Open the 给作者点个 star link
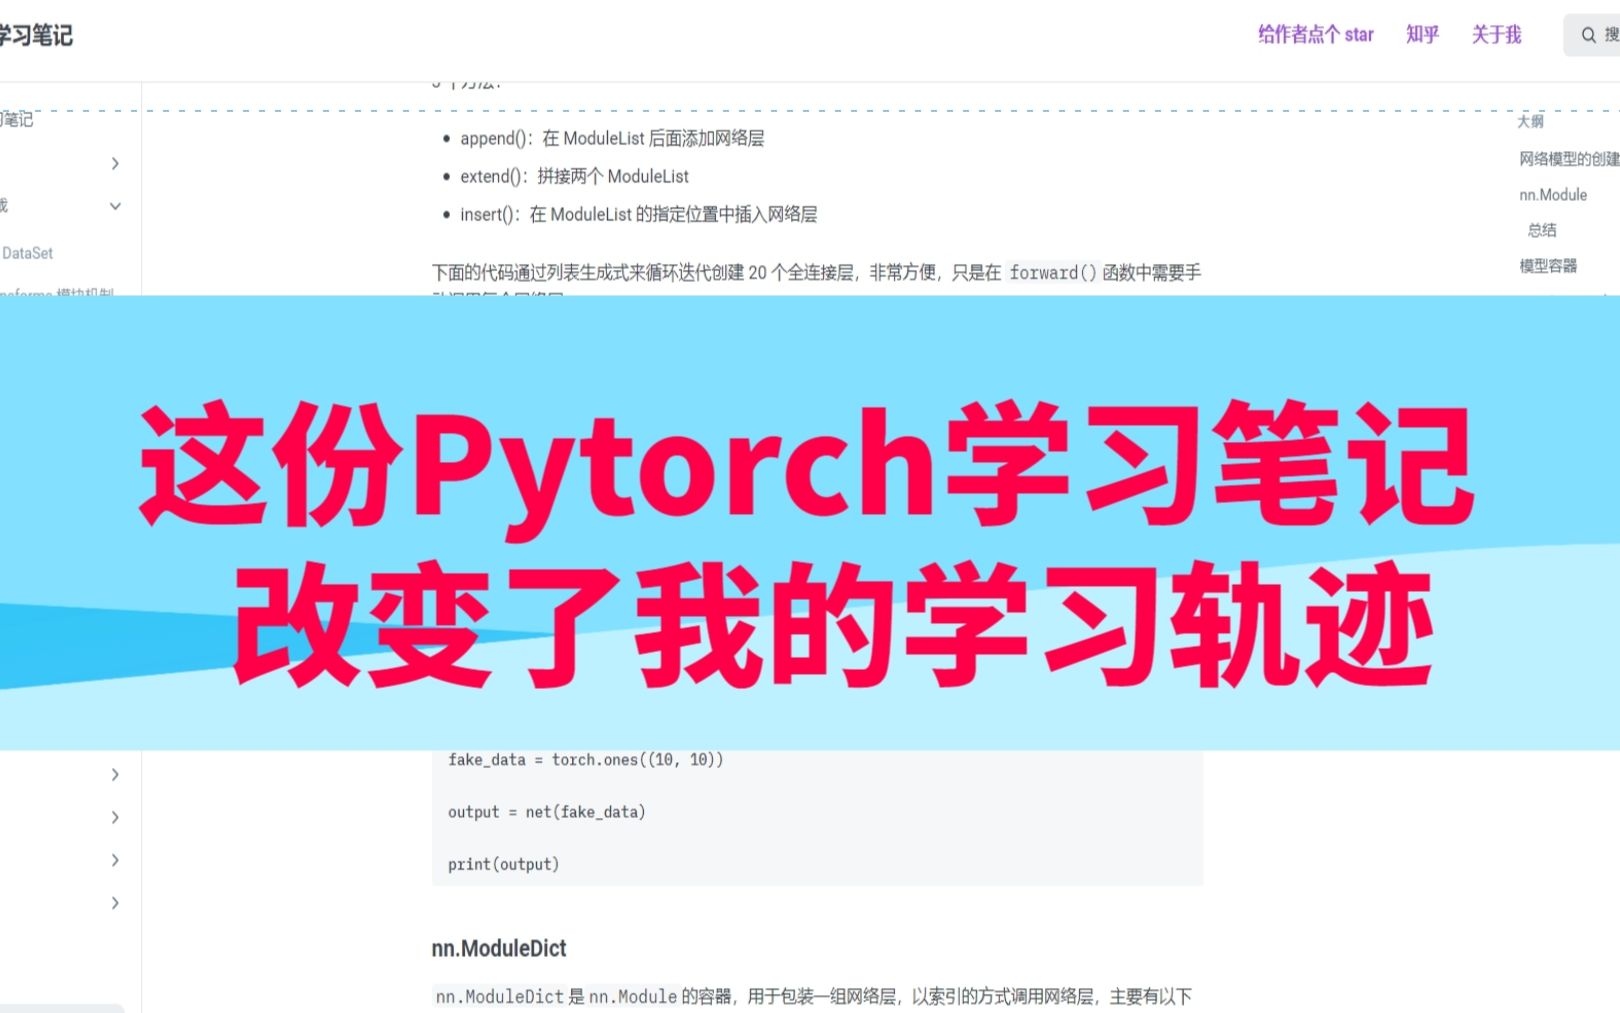This screenshot has height=1013, width=1620. (x=1315, y=35)
